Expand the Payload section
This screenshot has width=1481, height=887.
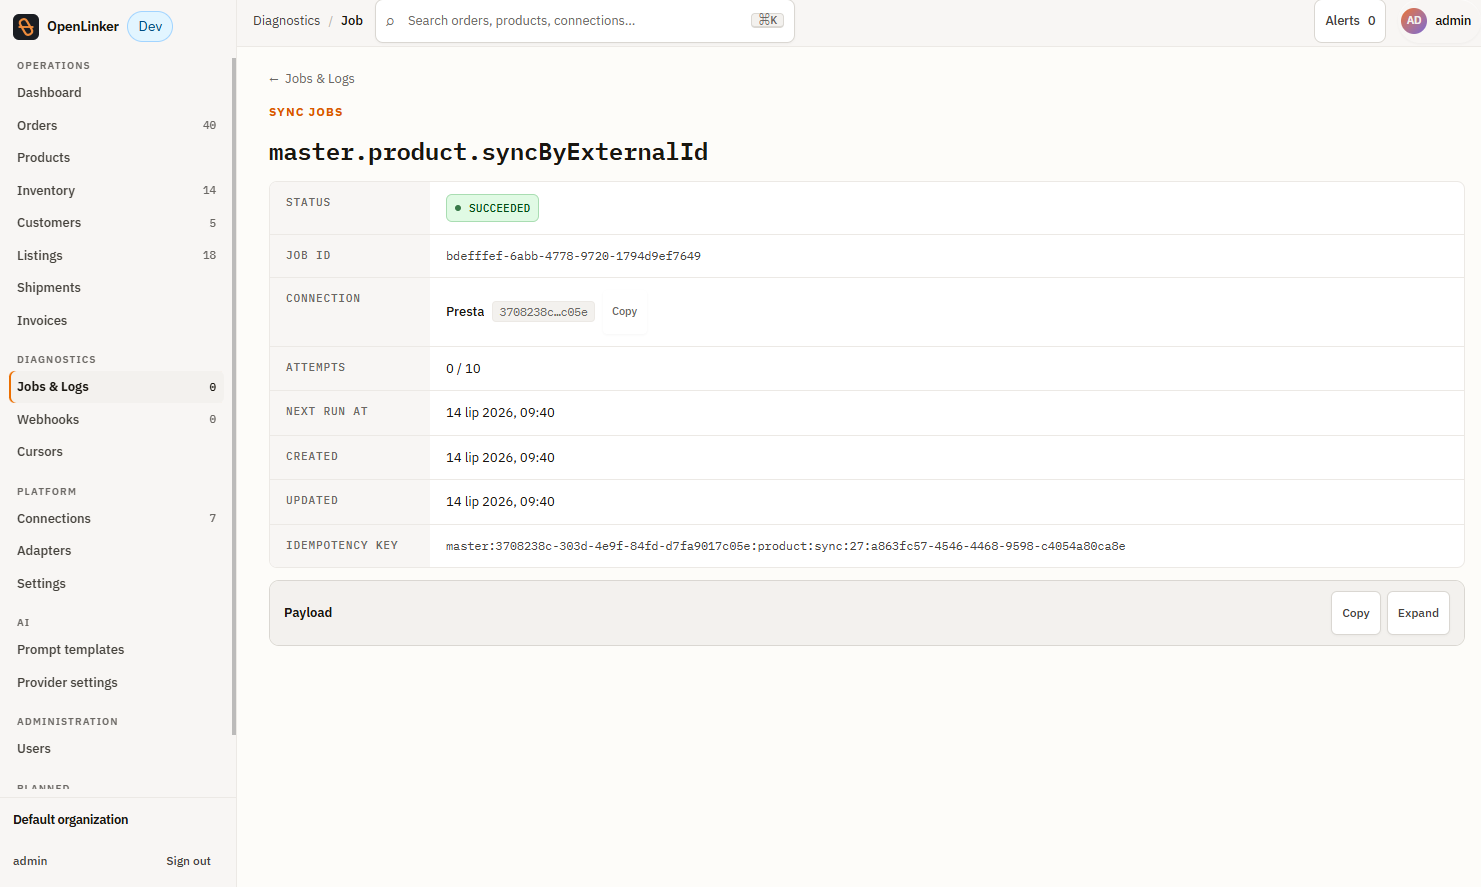(x=1417, y=613)
